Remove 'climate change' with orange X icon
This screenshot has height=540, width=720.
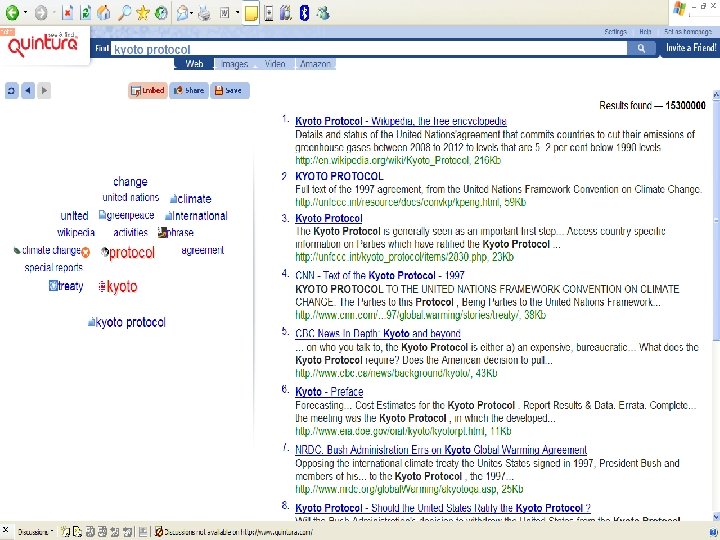click(86, 252)
